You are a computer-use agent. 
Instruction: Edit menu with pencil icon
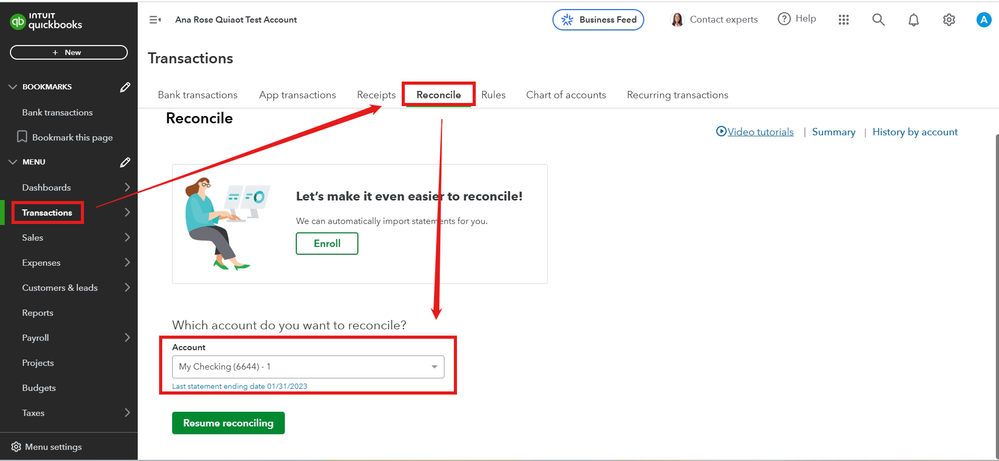click(x=125, y=162)
